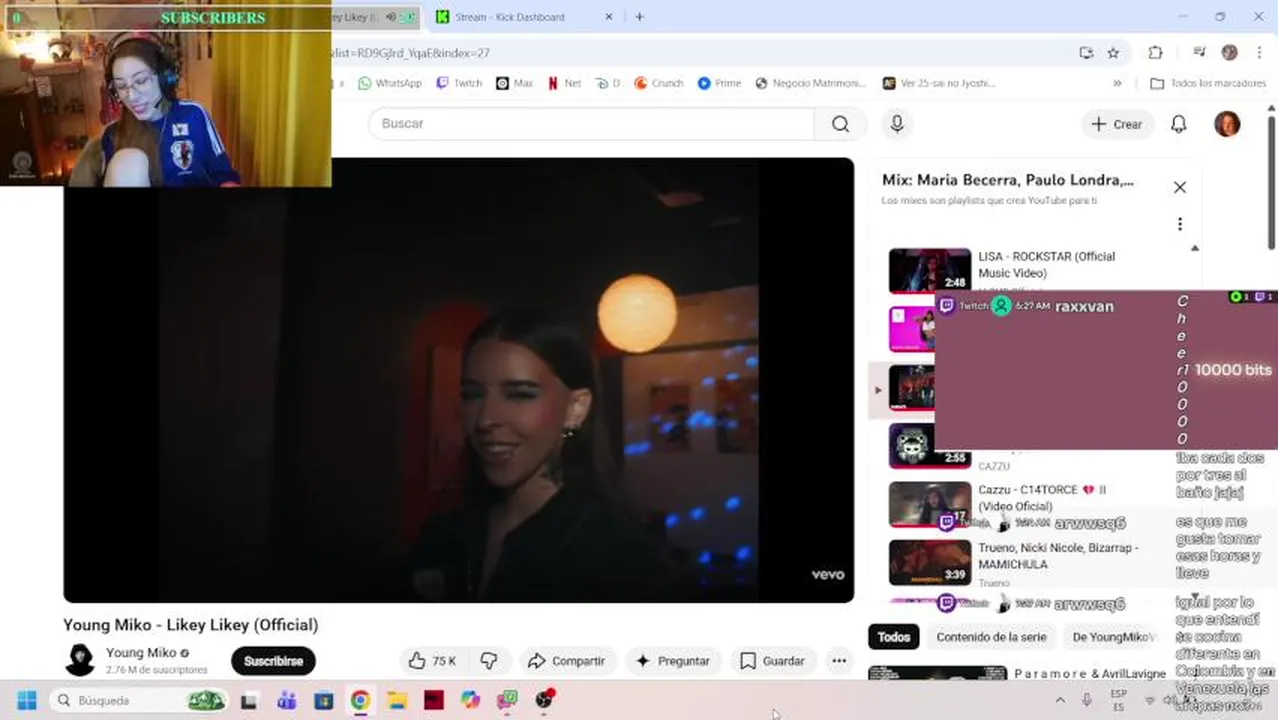Click the tray microphone icon

pyautogui.click(x=1087, y=700)
